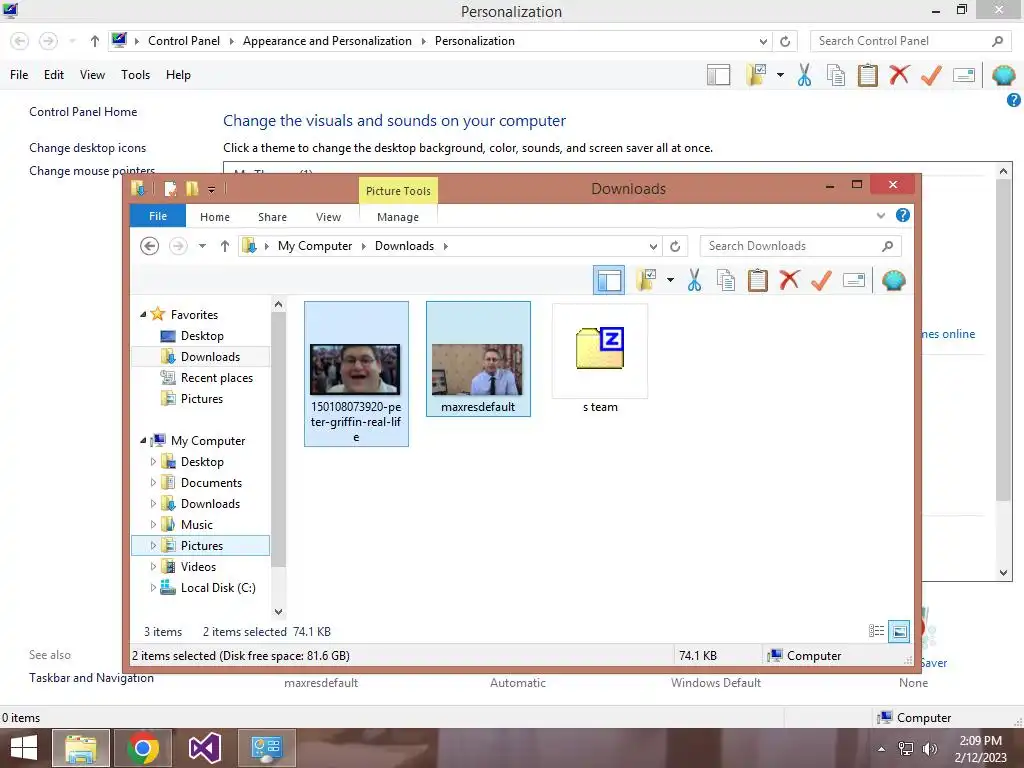This screenshot has height=768, width=1024.
Task: Click the red X Delete icon in Downloads toolbar
Action: (x=790, y=280)
